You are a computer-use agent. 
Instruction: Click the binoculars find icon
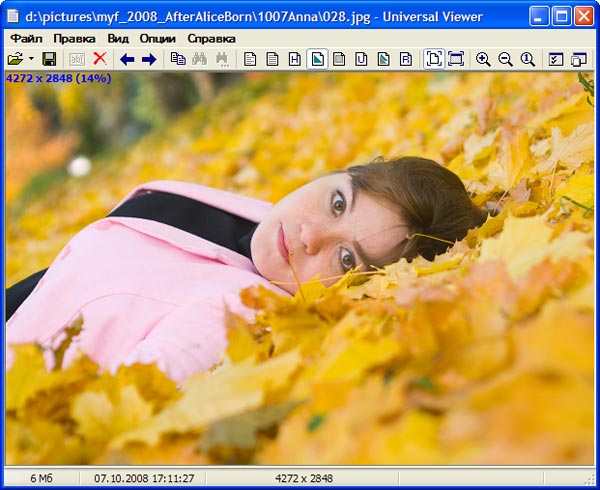click(199, 59)
